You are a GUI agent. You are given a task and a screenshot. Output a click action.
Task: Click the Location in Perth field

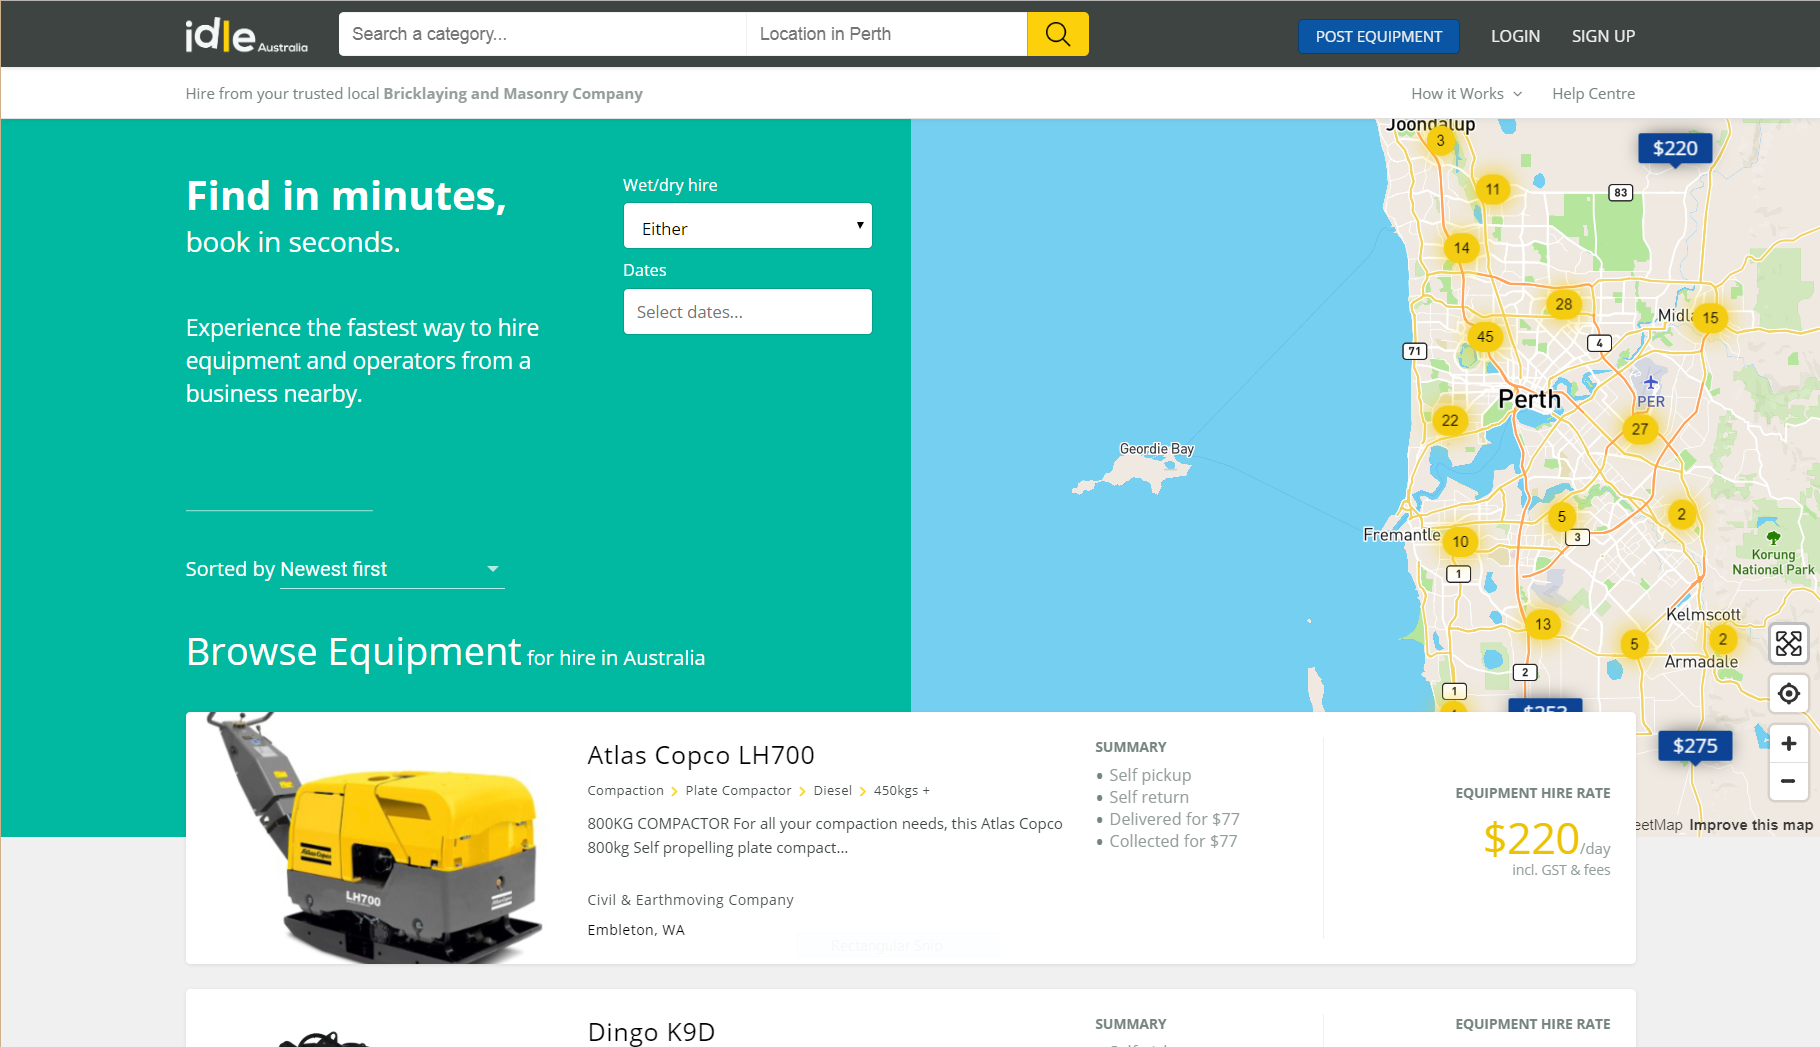coord(886,34)
